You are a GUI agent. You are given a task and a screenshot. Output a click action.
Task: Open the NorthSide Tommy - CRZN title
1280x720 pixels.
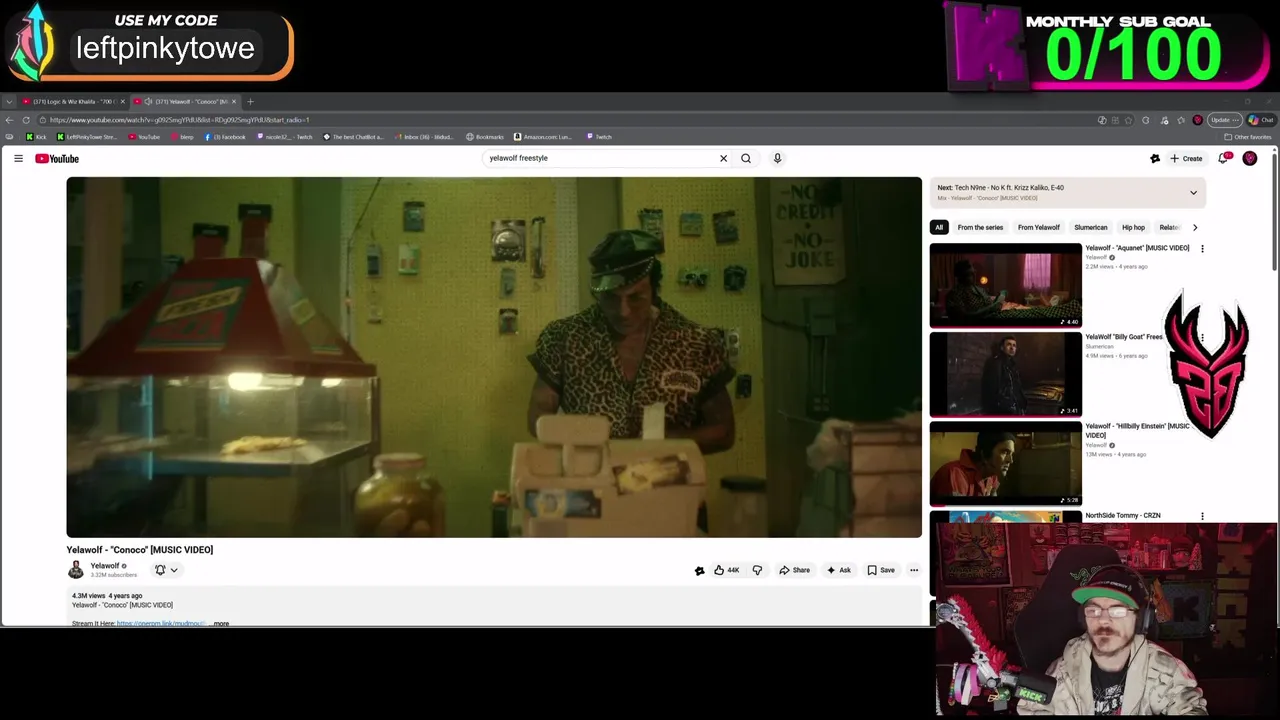[x=1123, y=516]
